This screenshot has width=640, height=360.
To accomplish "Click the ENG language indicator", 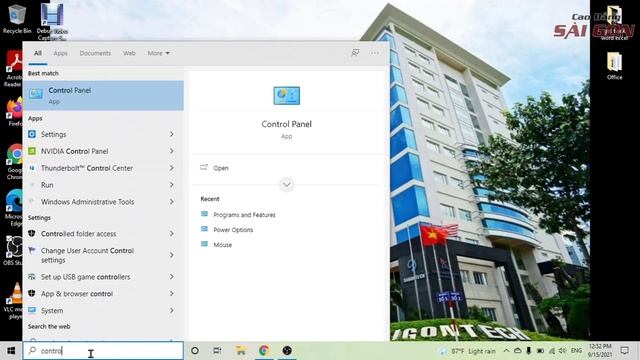I will (576, 351).
